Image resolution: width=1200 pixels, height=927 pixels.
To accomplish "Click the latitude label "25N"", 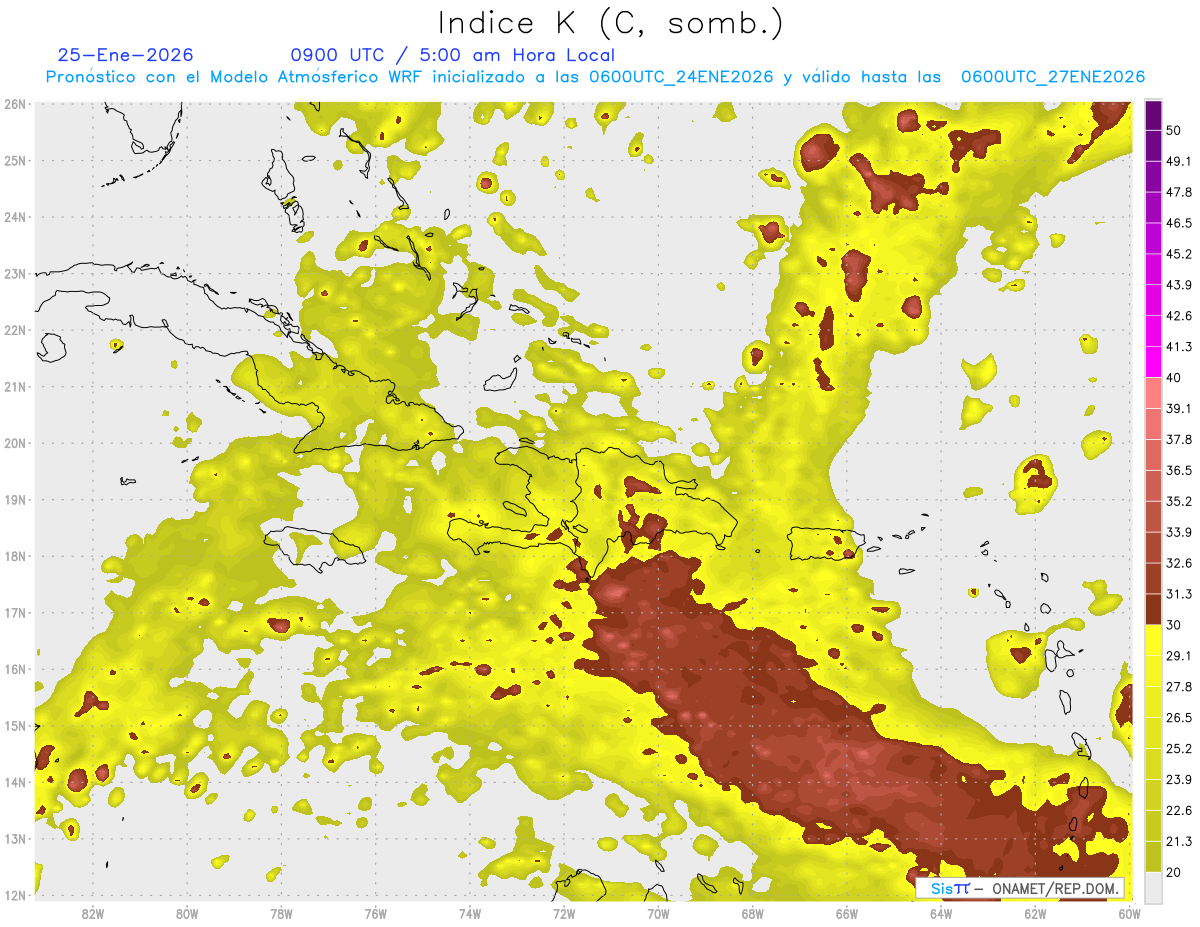I will [14, 160].
